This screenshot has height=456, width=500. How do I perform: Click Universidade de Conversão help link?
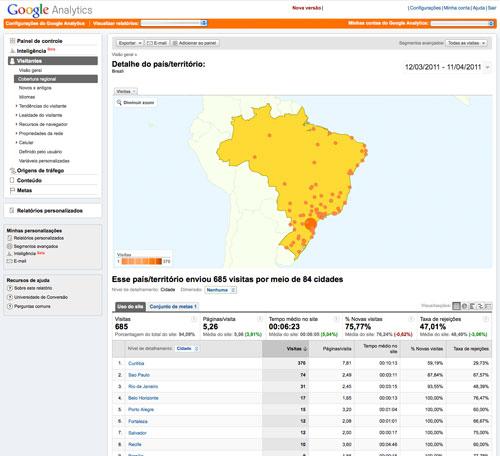(41, 297)
